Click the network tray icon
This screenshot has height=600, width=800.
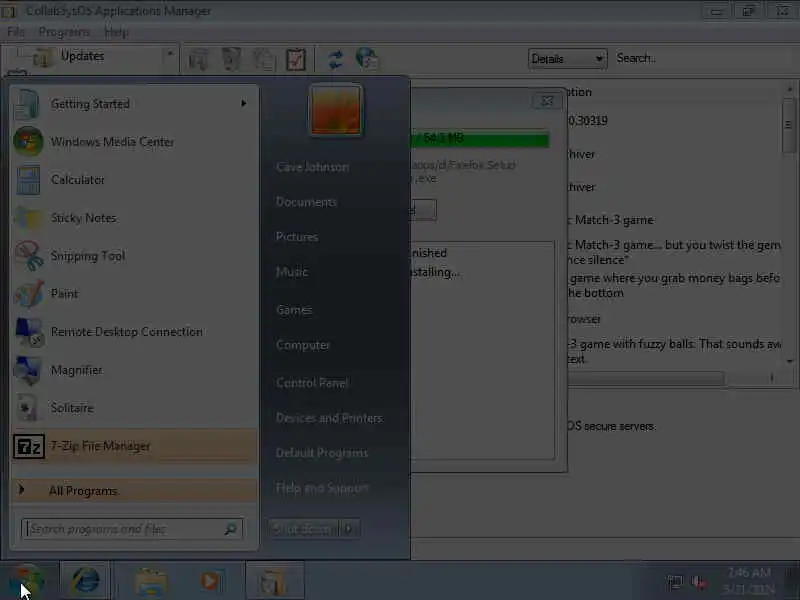tap(674, 581)
